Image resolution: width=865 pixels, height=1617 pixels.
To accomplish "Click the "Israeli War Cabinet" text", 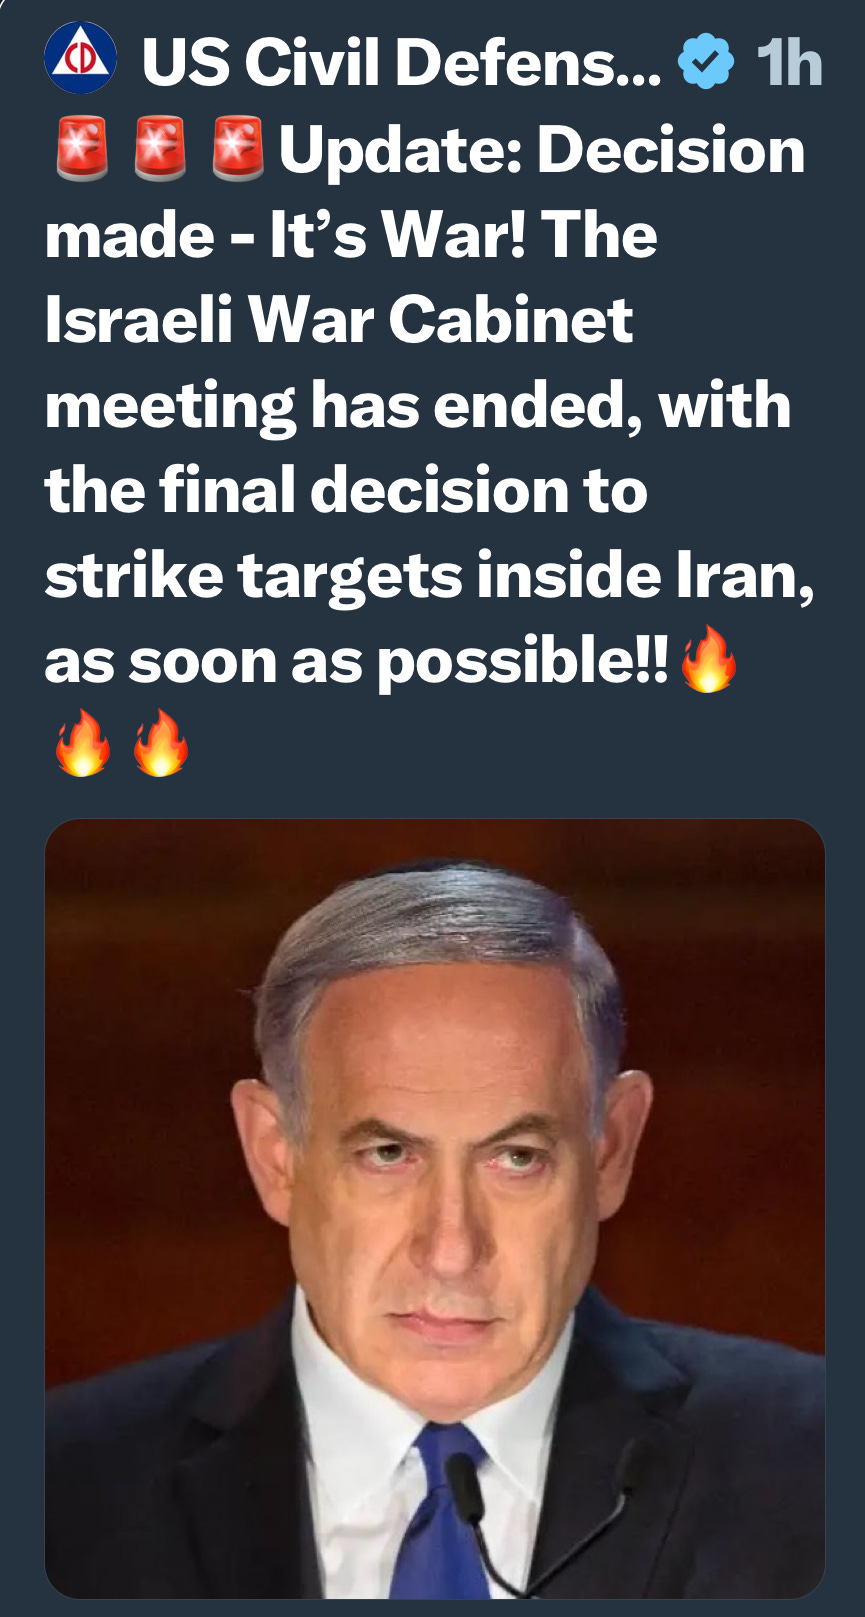I will 339,320.
